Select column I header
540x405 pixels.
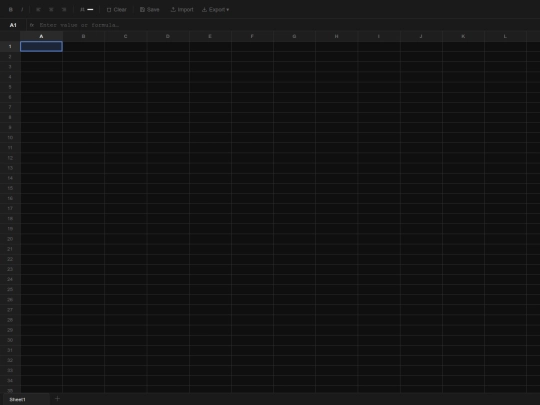pos(378,36)
